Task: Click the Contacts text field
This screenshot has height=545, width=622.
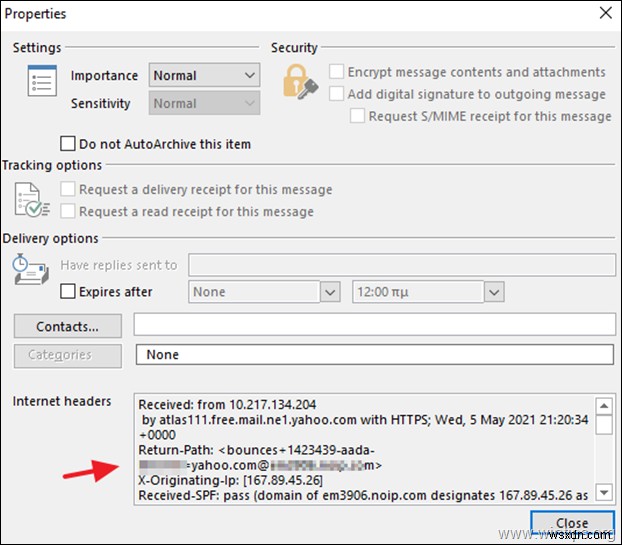Action: tap(374, 324)
